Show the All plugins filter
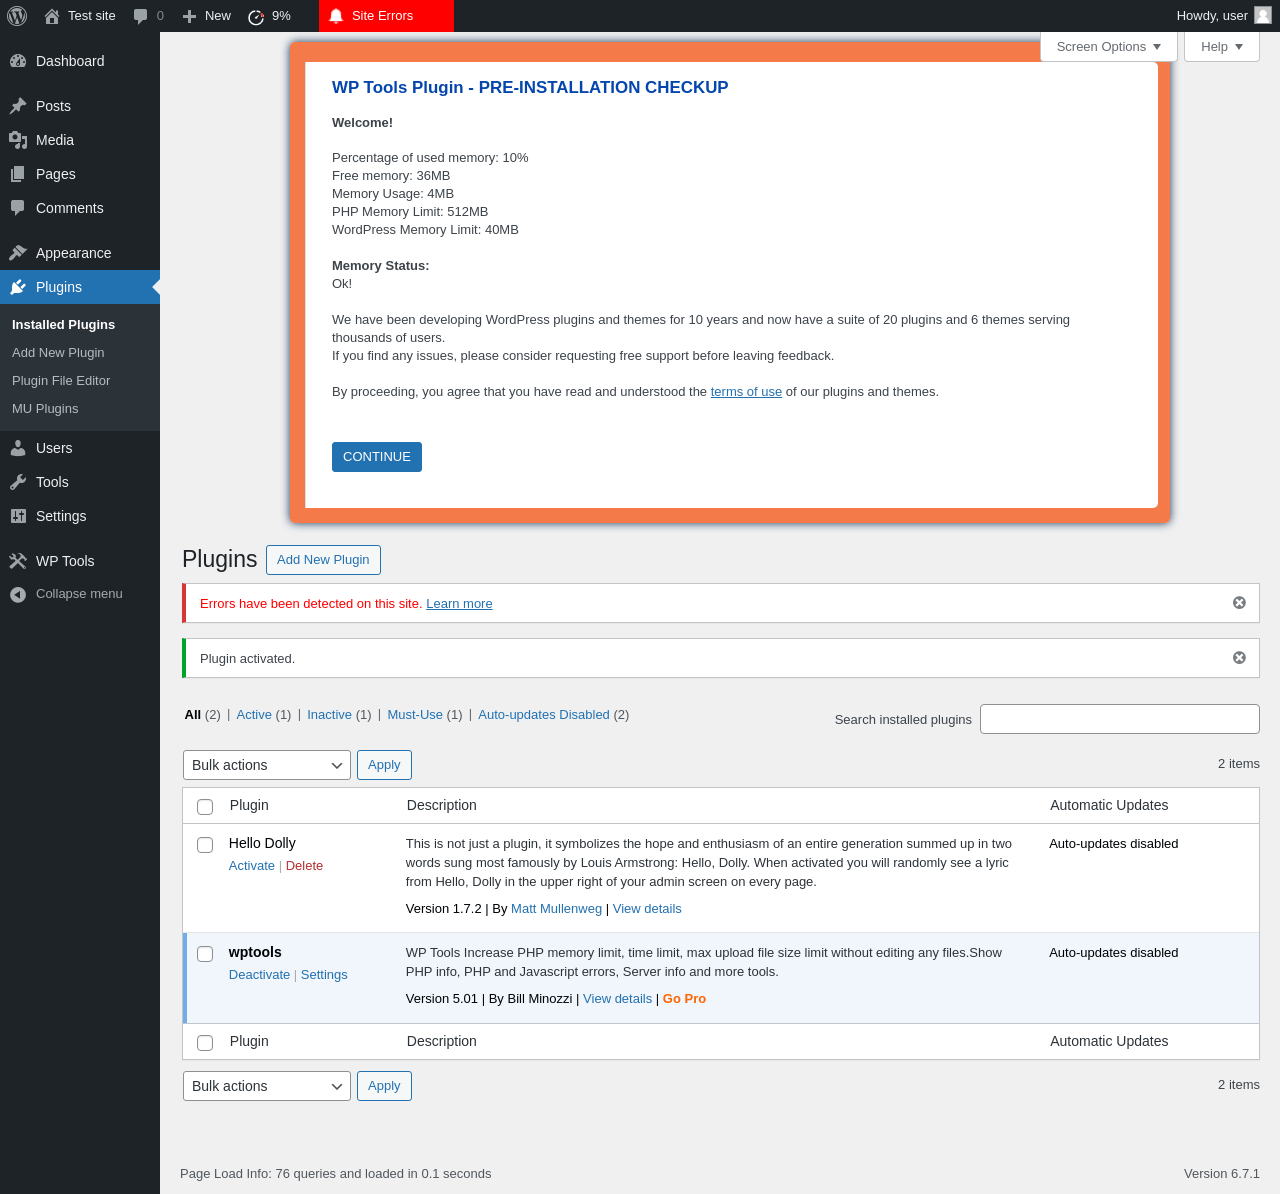 [193, 715]
